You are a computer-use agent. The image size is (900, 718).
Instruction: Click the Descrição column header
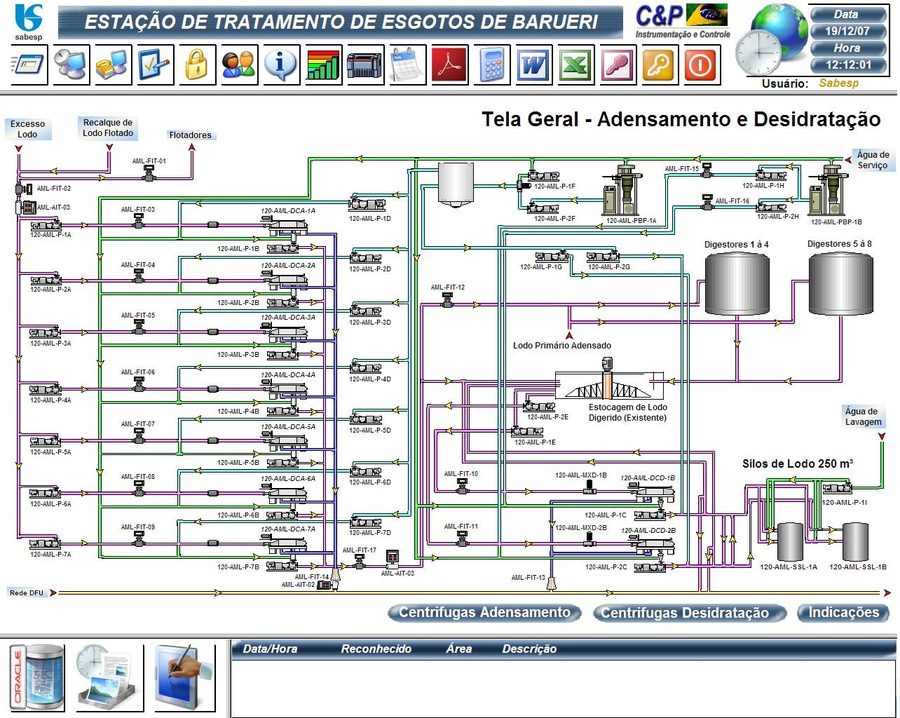pyautogui.click(x=529, y=649)
